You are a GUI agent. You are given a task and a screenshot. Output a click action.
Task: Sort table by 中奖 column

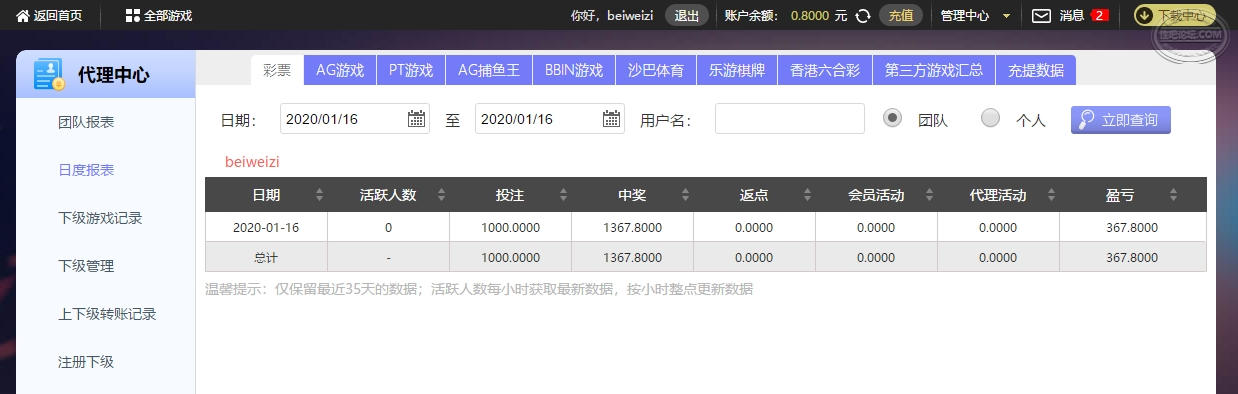[685, 195]
